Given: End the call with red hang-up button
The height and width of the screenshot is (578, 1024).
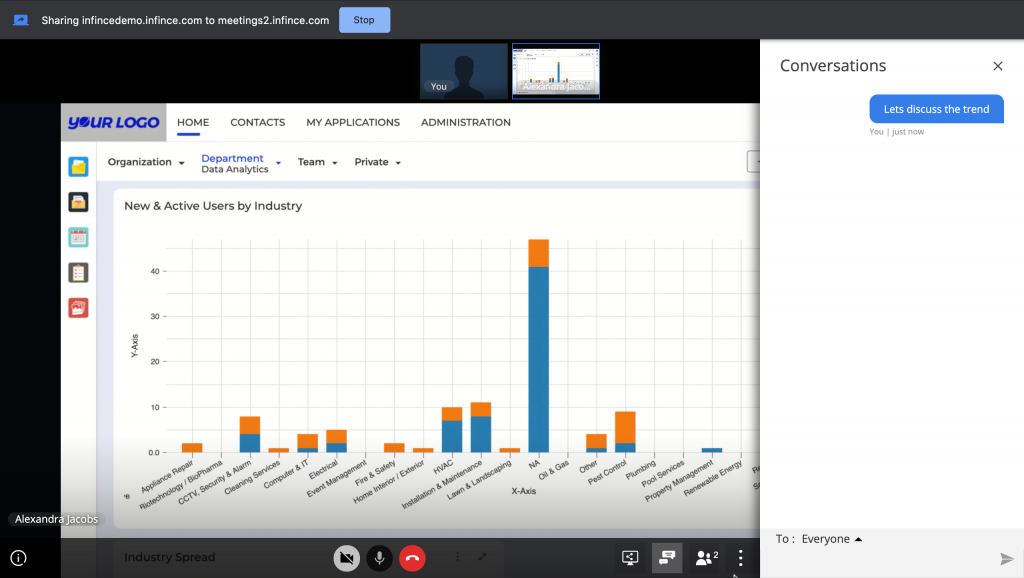Looking at the screenshot, I should [x=412, y=558].
